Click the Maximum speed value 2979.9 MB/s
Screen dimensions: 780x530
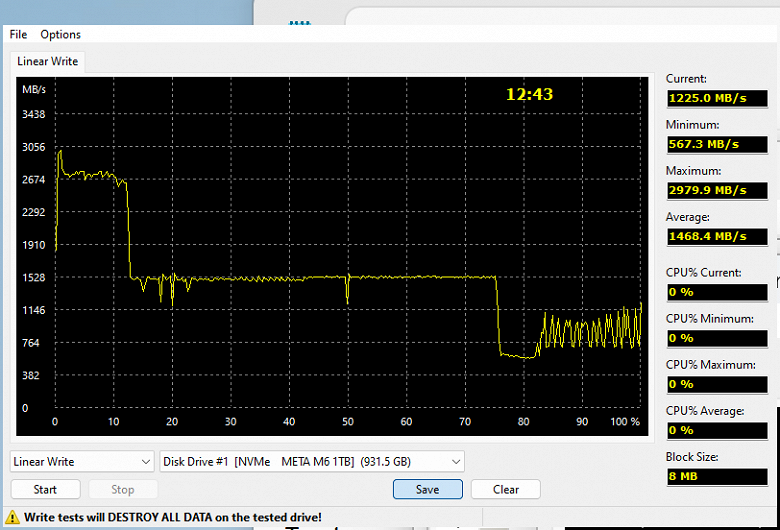pyautogui.click(x=717, y=190)
